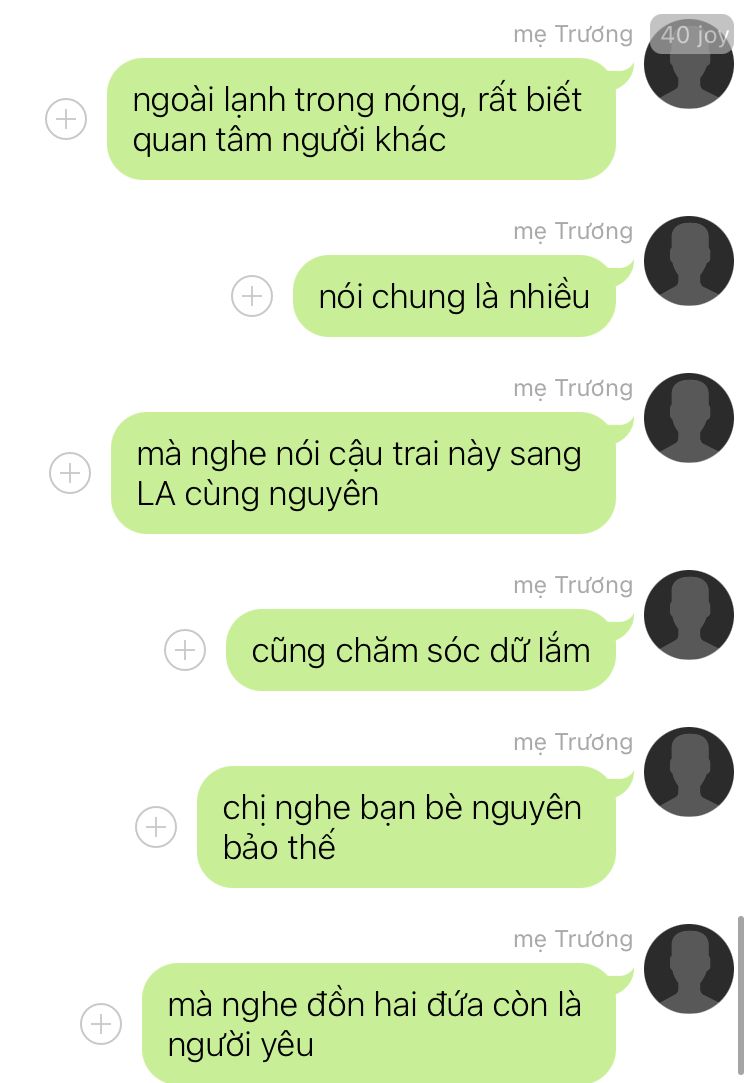Tap plus icon beside "nói chung là nhiều"

point(251,296)
